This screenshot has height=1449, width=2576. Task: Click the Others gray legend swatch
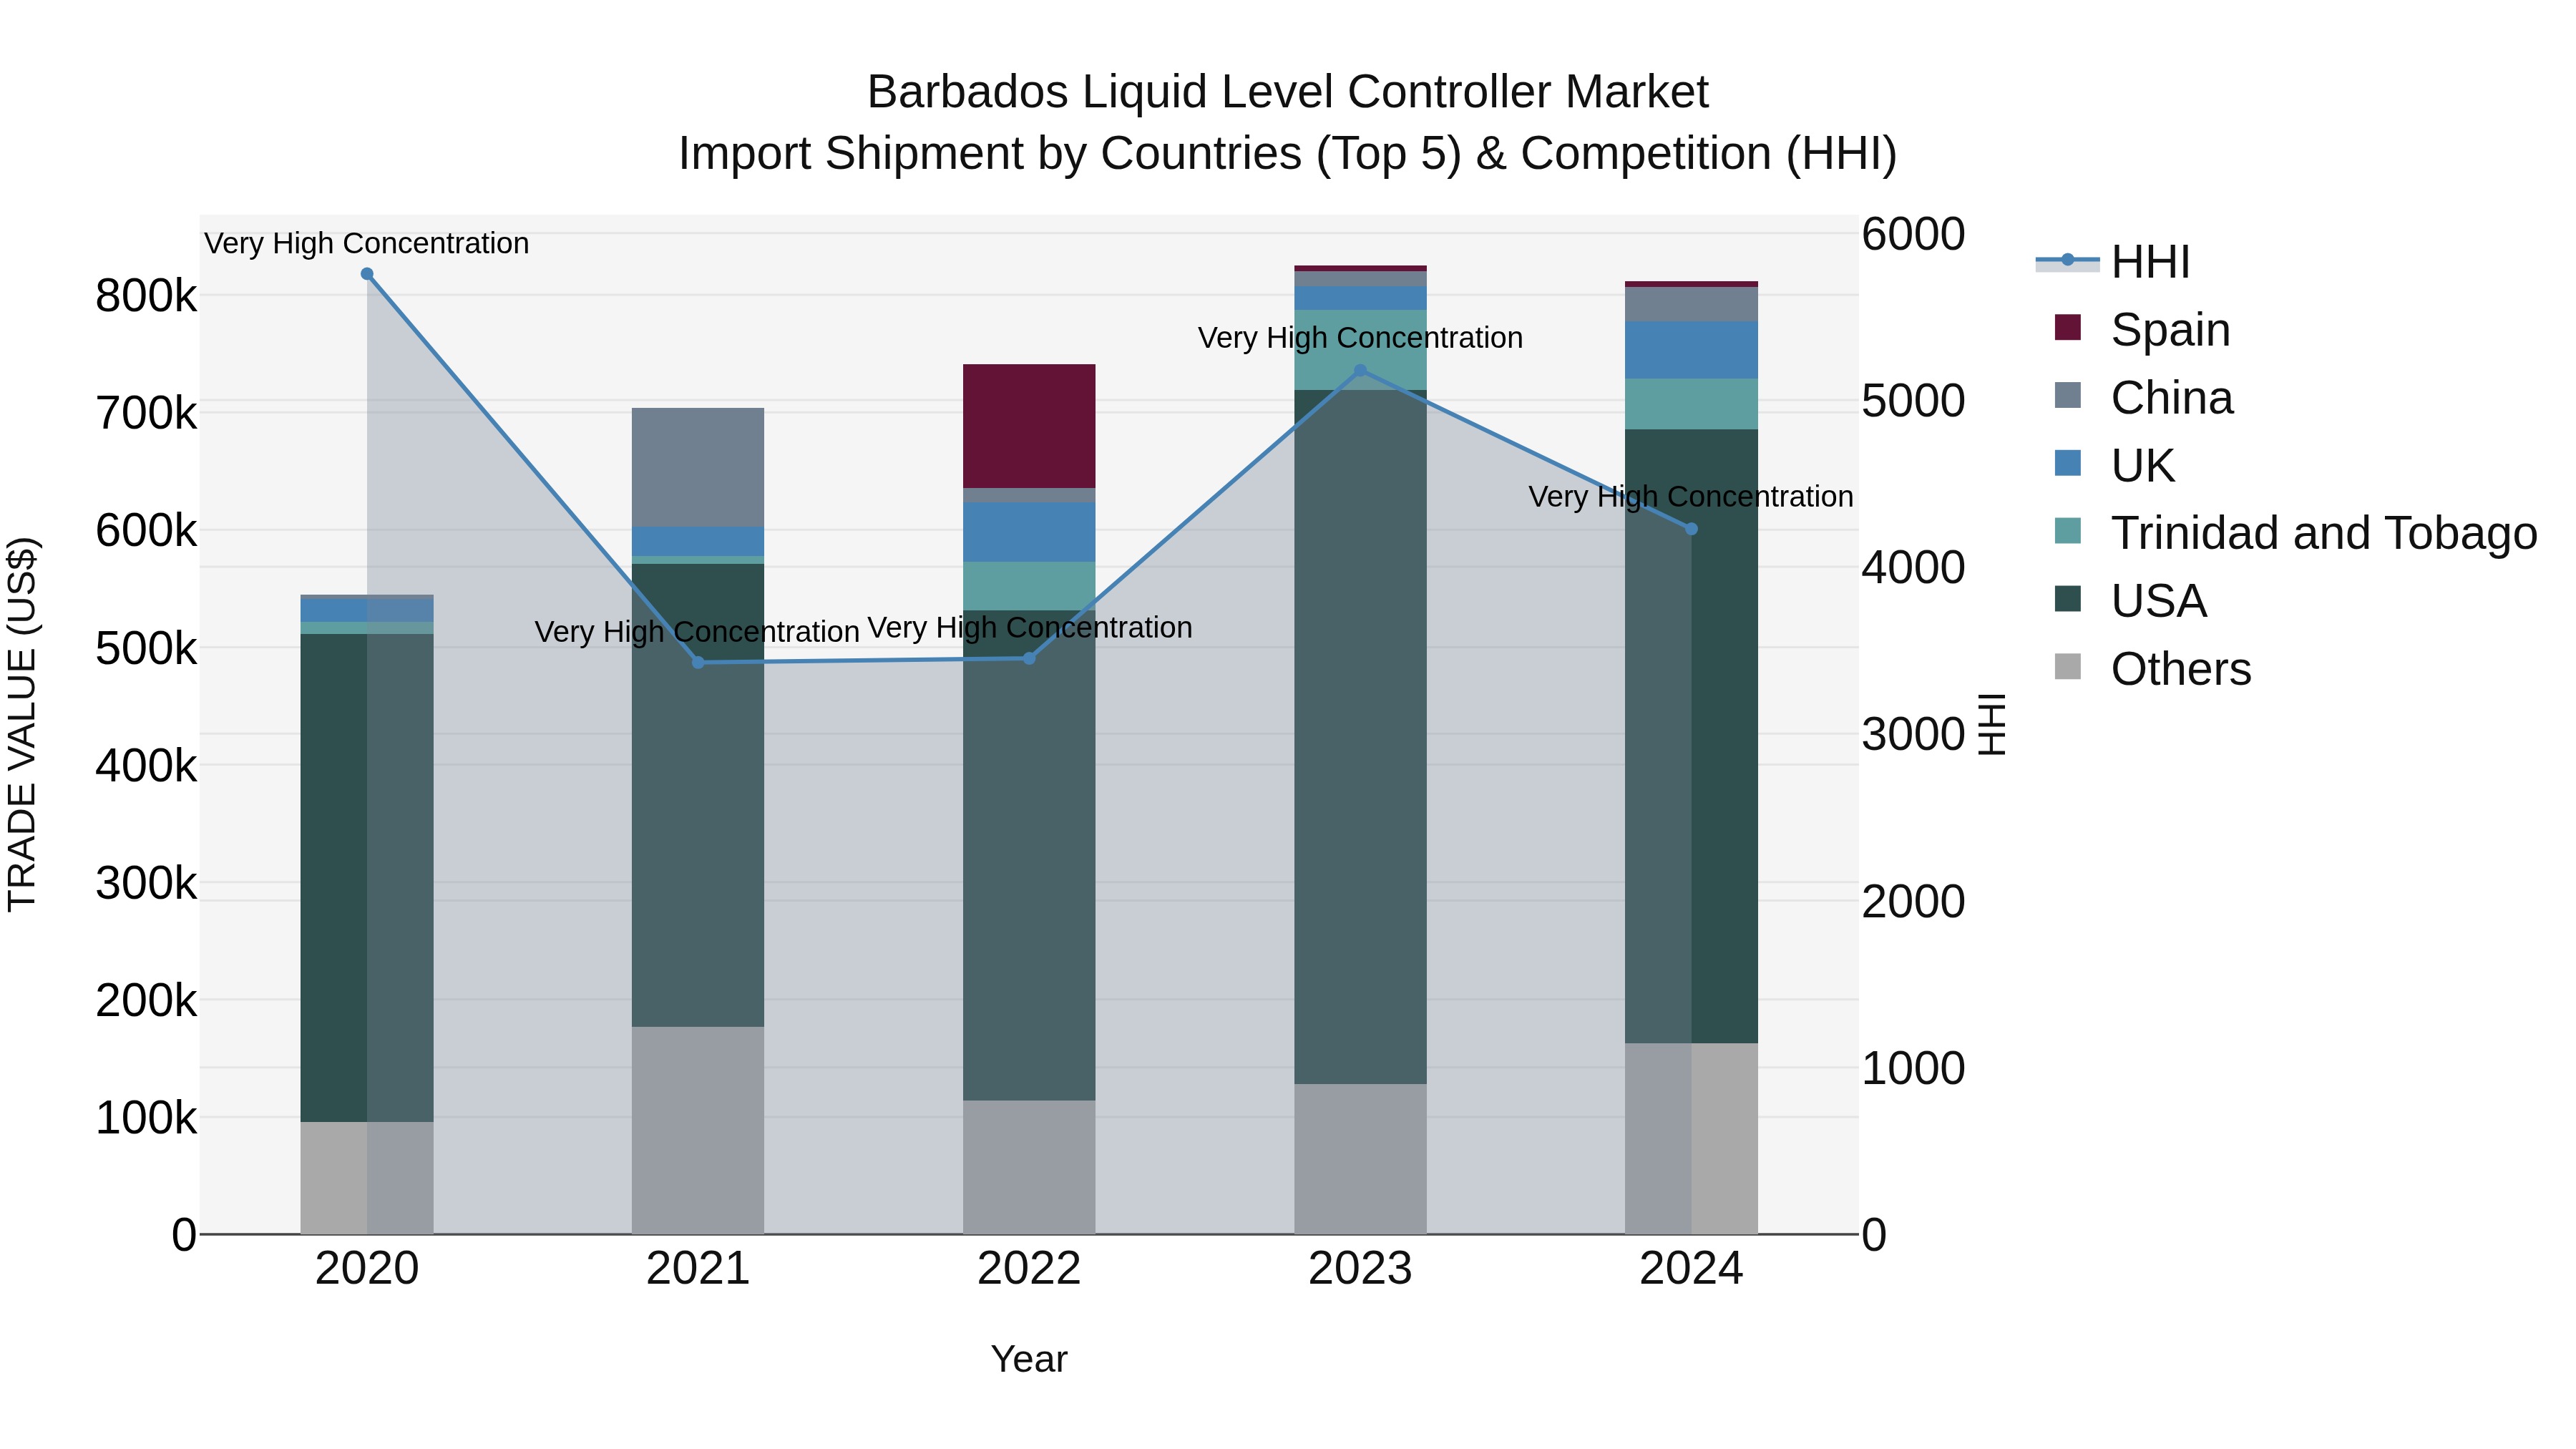pyautogui.click(x=2067, y=667)
